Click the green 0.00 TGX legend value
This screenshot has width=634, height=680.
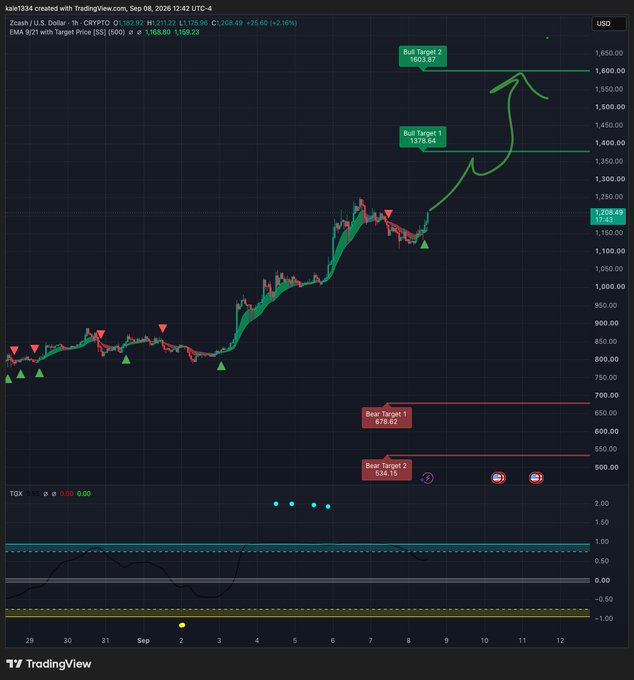click(84, 494)
